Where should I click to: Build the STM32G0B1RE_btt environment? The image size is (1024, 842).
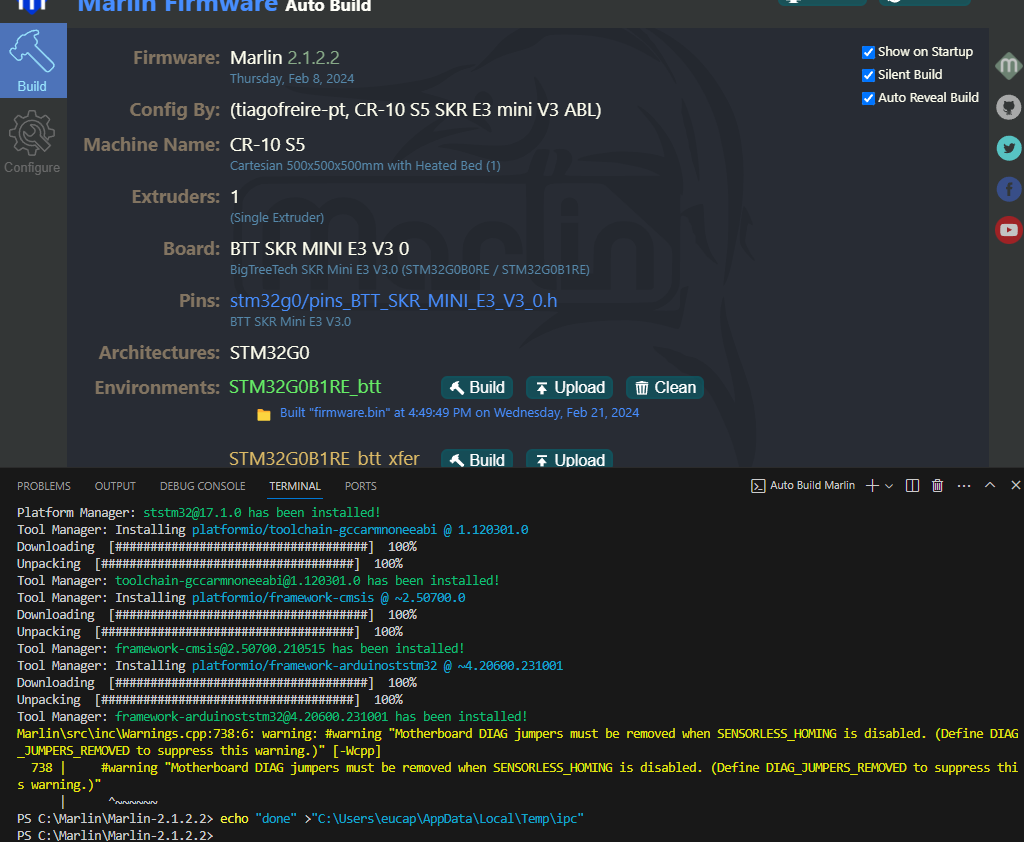[x=477, y=387]
